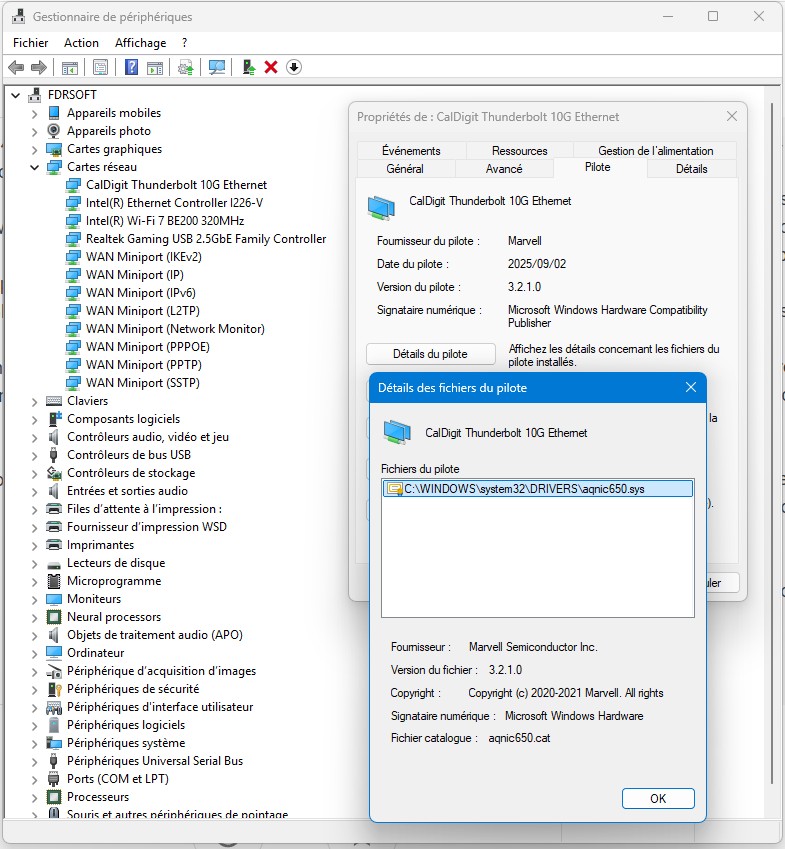
Task: Click the properties sheet toolbar icon
Action: [100, 67]
